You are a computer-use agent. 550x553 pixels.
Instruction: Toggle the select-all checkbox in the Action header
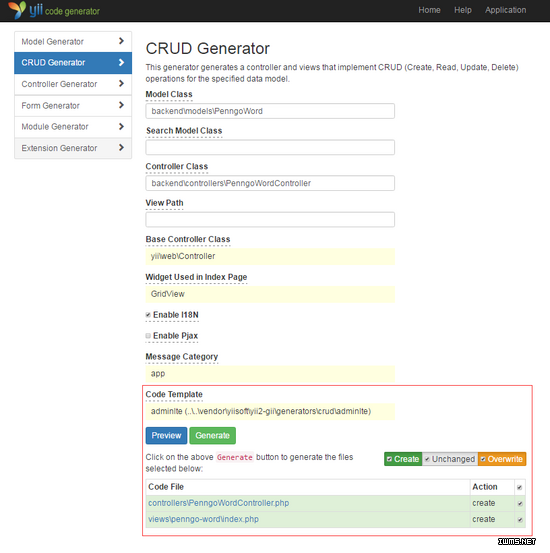coord(519,487)
